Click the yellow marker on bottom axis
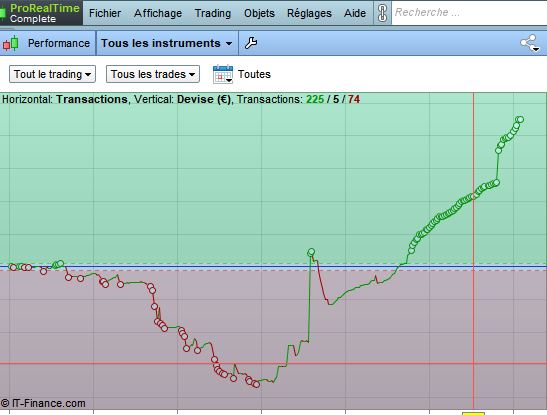This screenshot has height=415, width=547. [x=473, y=413]
